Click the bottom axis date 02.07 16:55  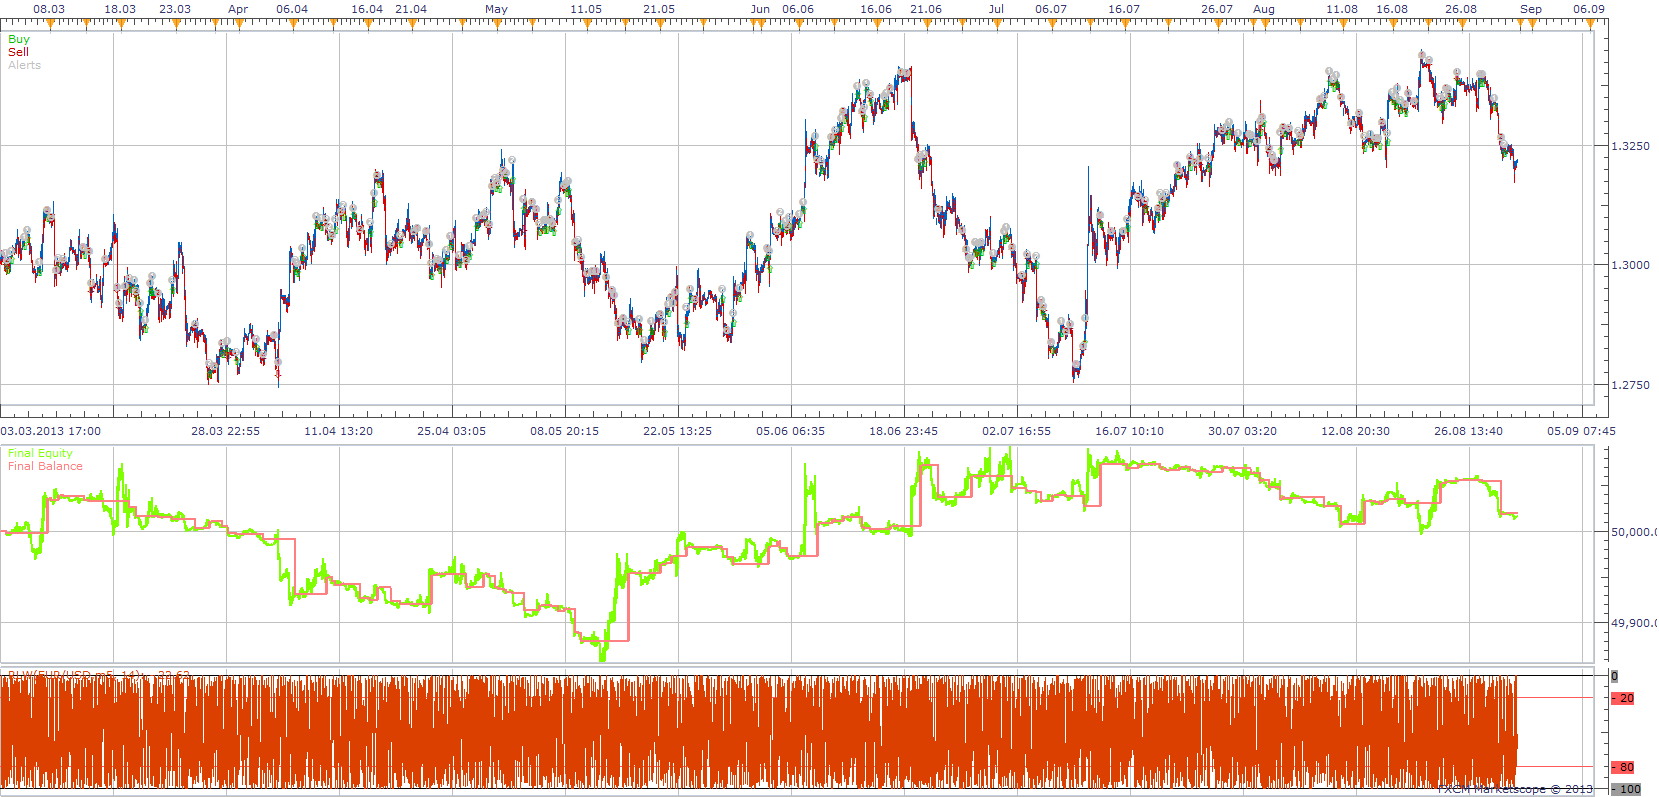pos(1017,431)
